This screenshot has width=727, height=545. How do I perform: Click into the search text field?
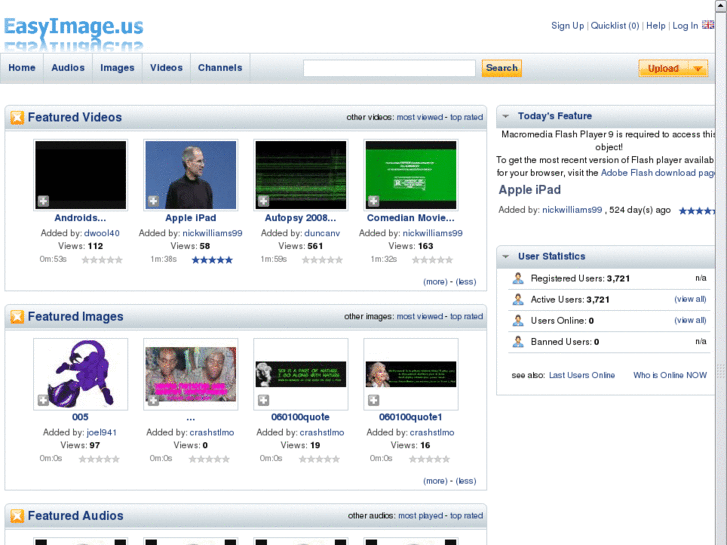(389, 68)
